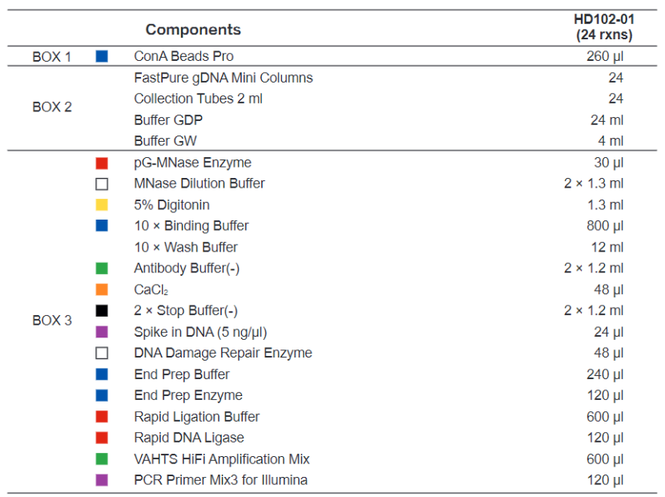Click the FastPure gDNA Mini Columns text
This screenshot has height=497, width=665.
224,78
